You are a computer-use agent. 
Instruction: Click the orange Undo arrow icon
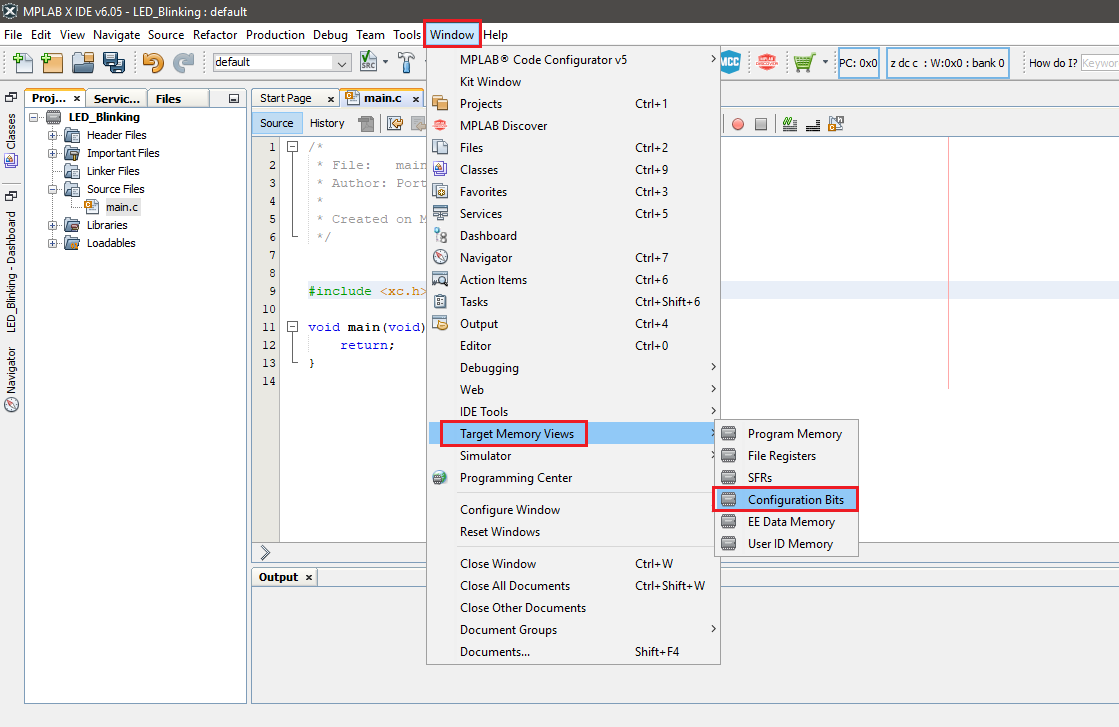[153, 63]
